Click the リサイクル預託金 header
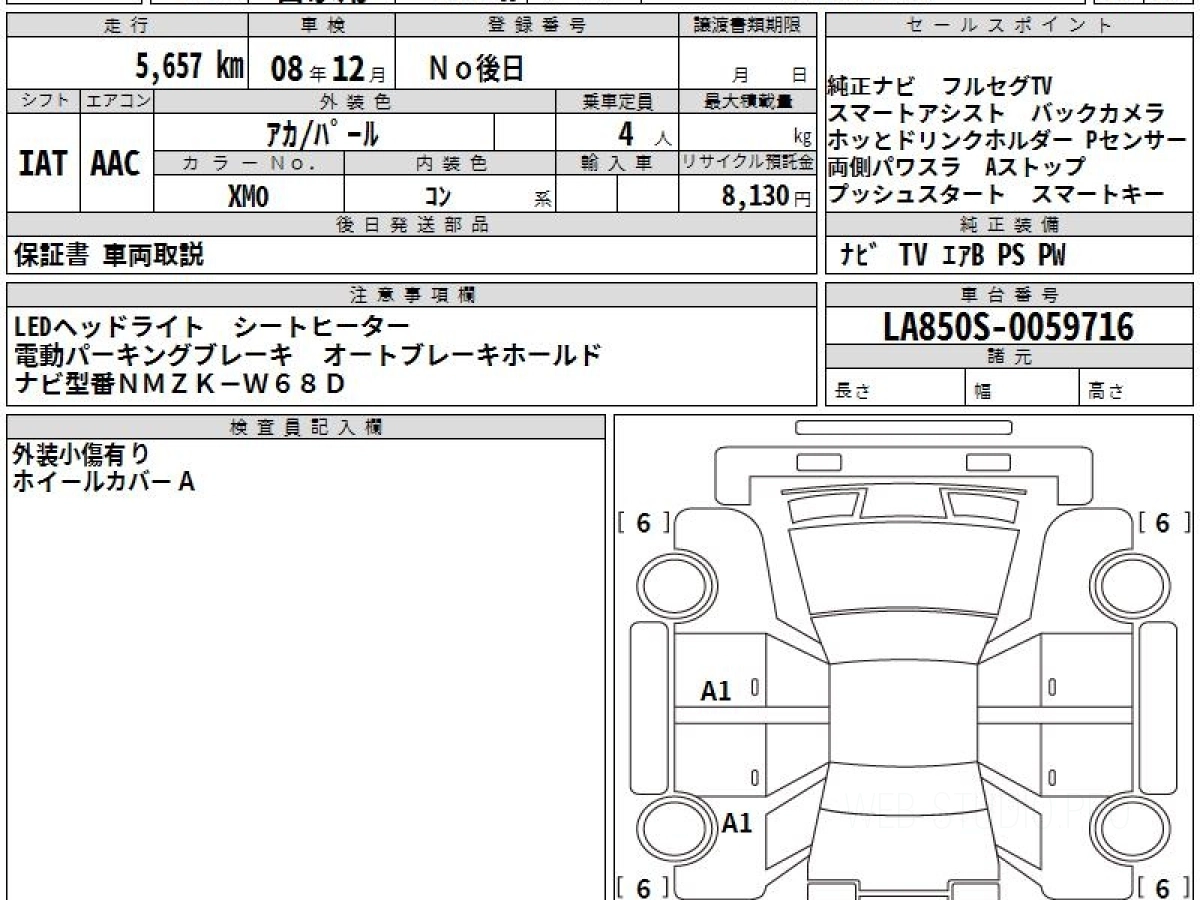Image resolution: width=1200 pixels, height=900 pixels. click(748, 163)
